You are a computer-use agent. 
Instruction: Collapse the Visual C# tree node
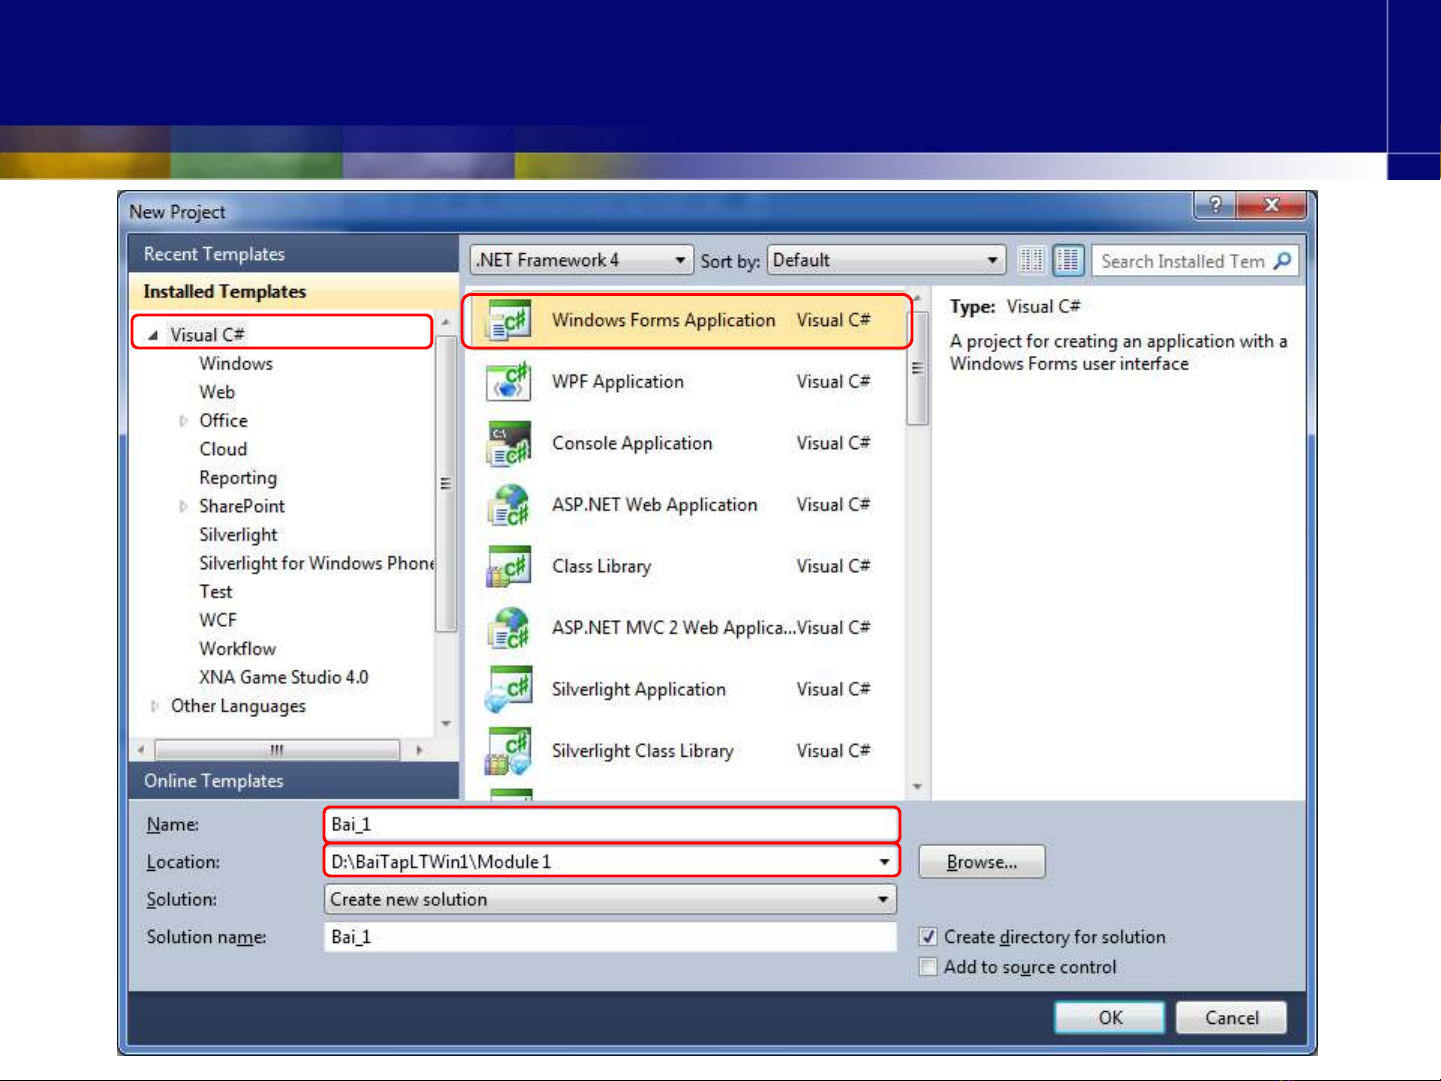tap(153, 335)
